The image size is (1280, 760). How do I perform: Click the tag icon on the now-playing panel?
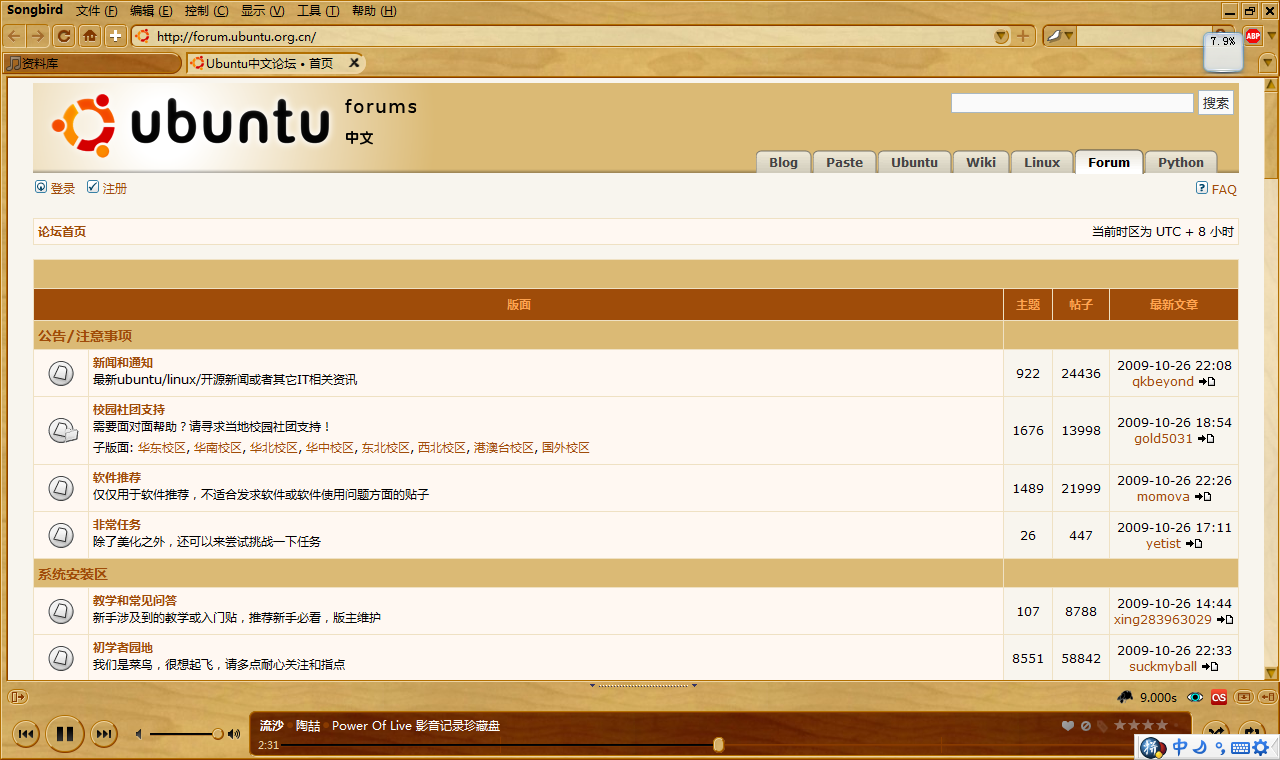(x=1102, y=726)
